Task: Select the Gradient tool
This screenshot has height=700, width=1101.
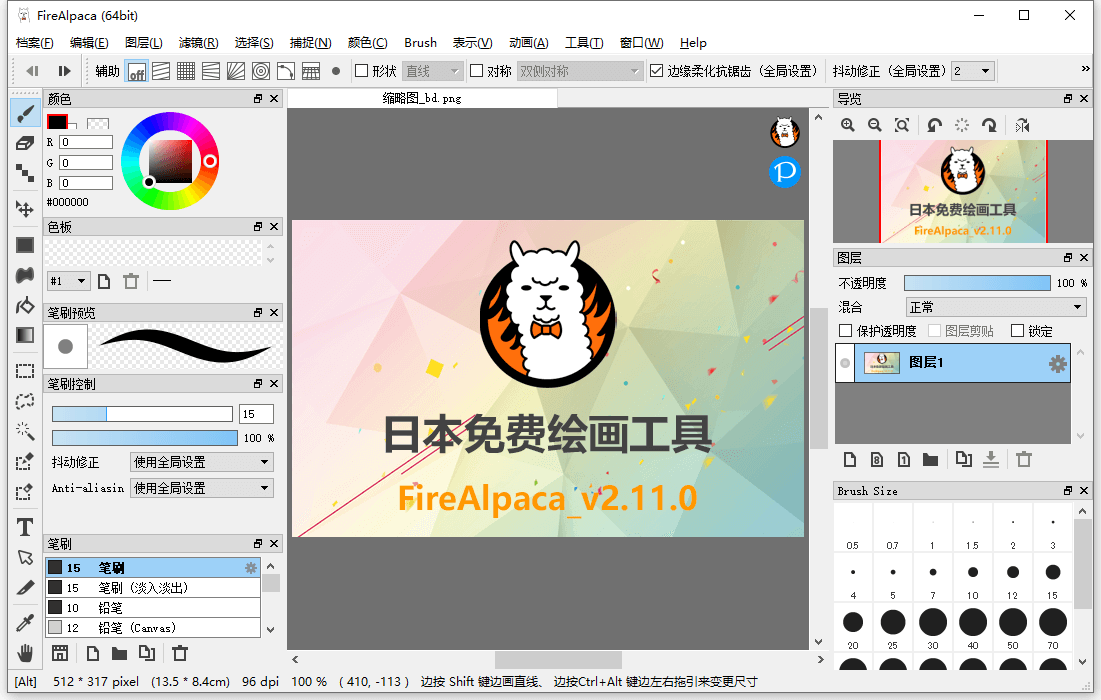Action: click(x=25, y=336)
